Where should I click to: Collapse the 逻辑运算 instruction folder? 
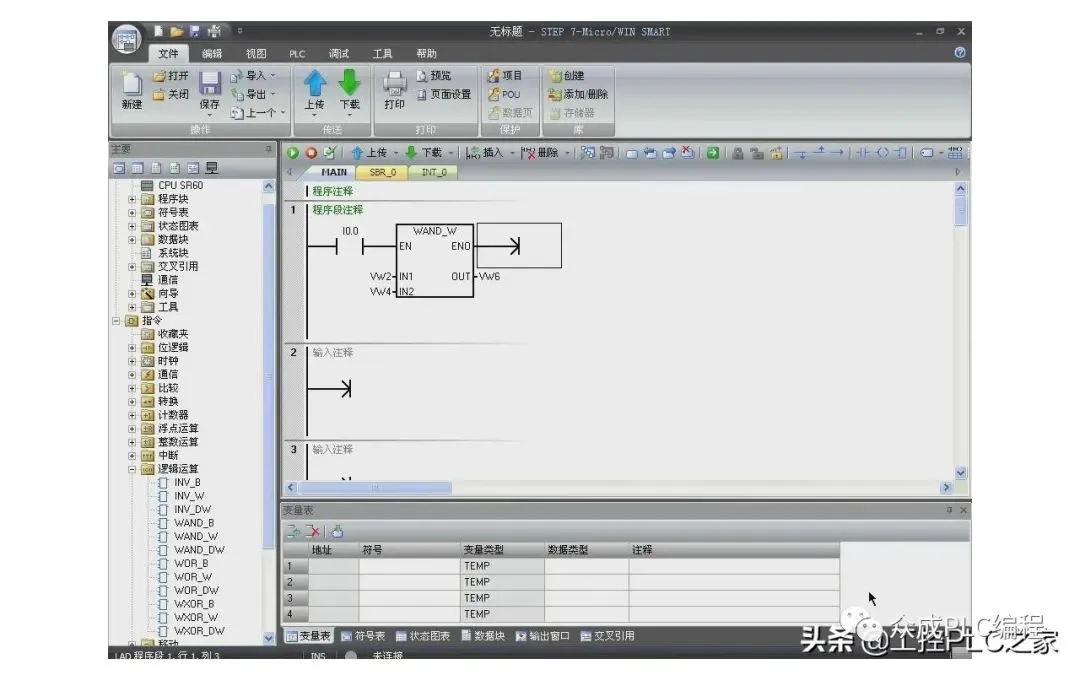pos(132,469)
